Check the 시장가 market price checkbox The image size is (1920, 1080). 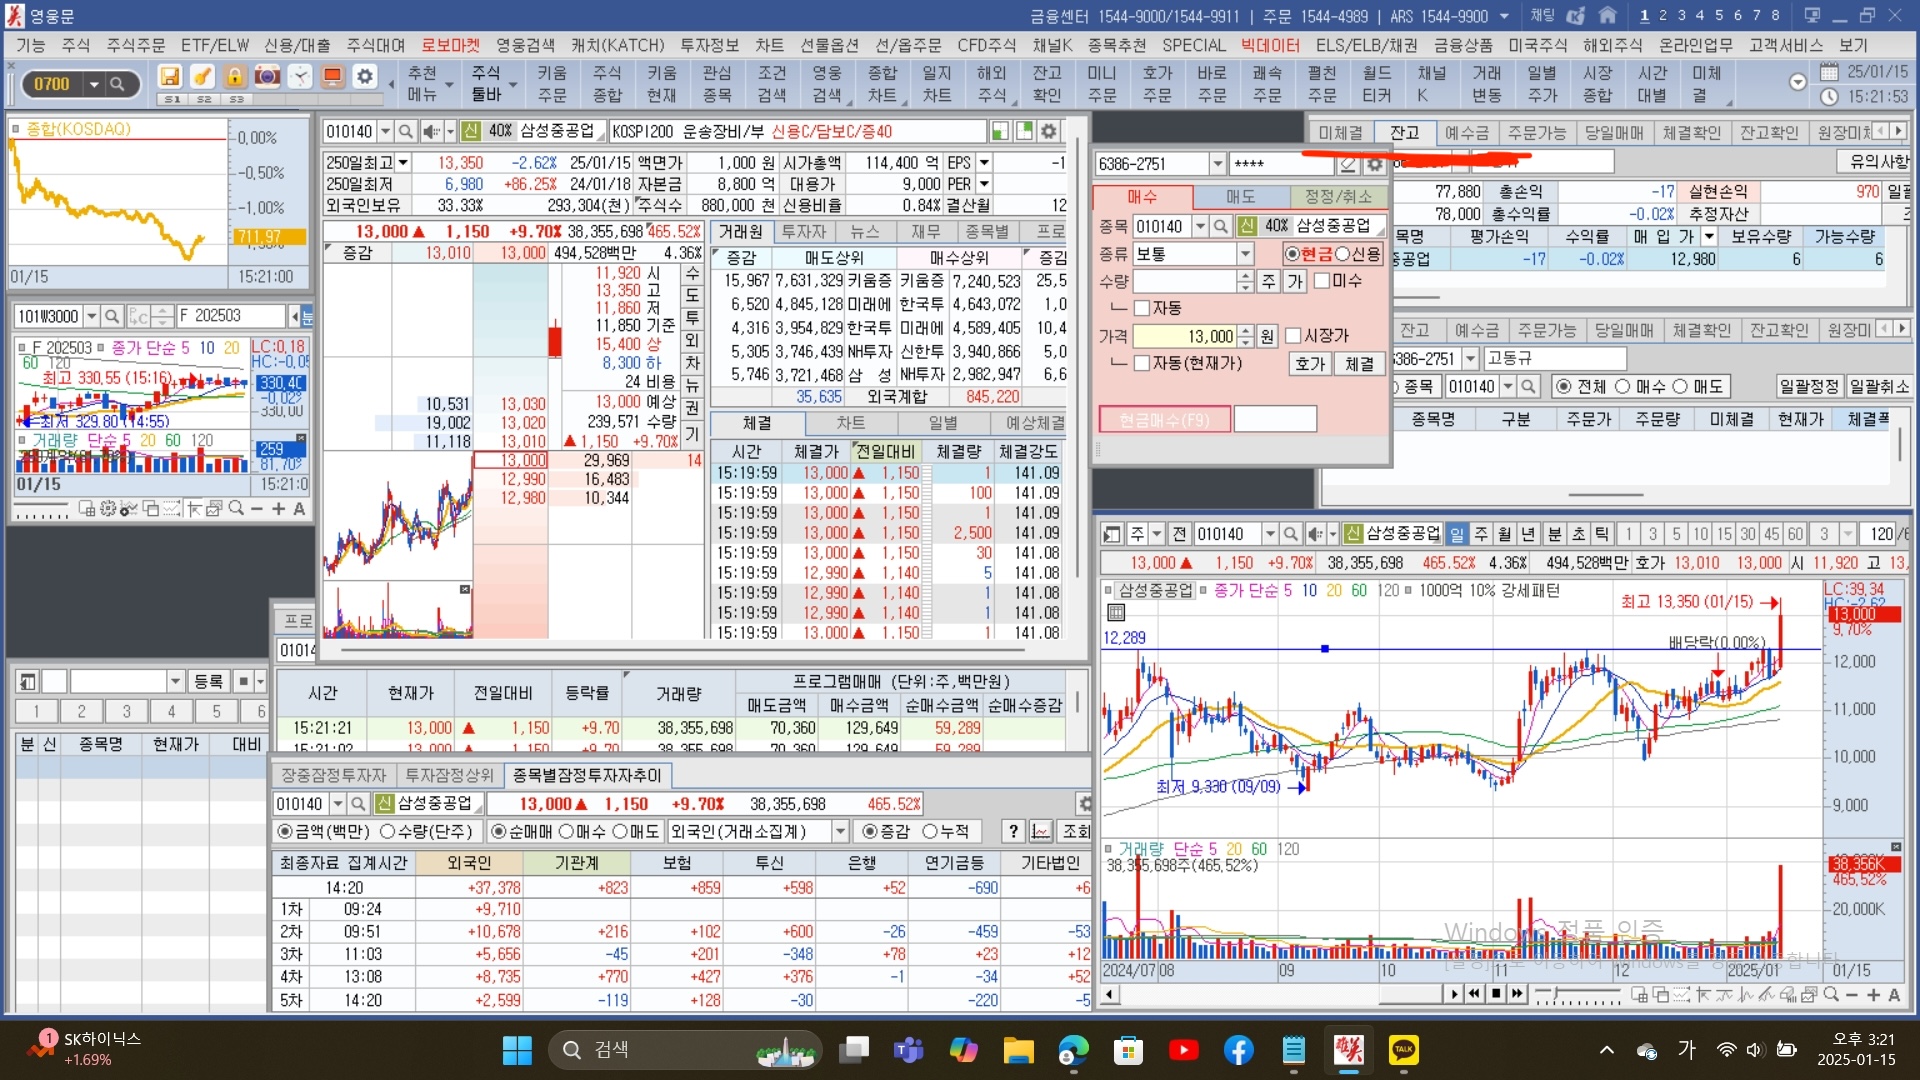click(1293, 336)
